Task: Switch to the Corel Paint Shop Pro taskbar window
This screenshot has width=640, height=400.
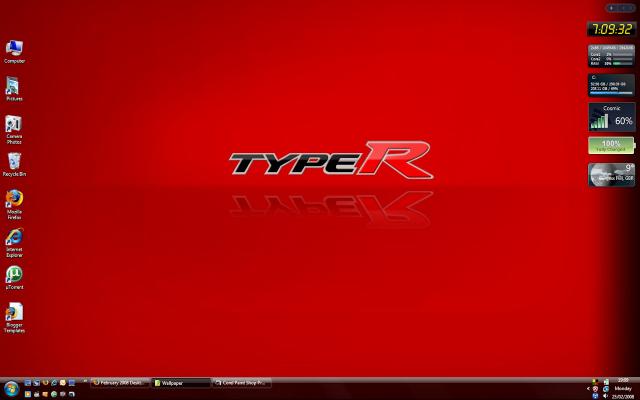Action: click(x=242, y=383)
